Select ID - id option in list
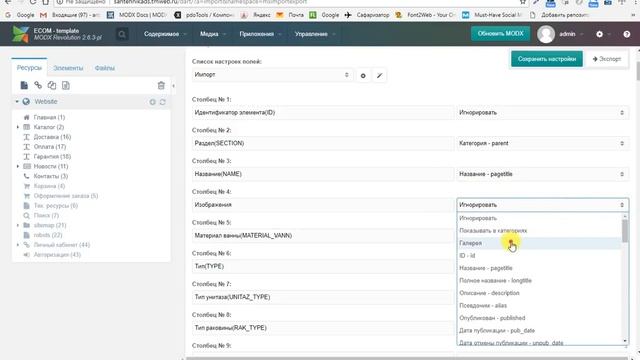640x360 pixels. [539, 256]
